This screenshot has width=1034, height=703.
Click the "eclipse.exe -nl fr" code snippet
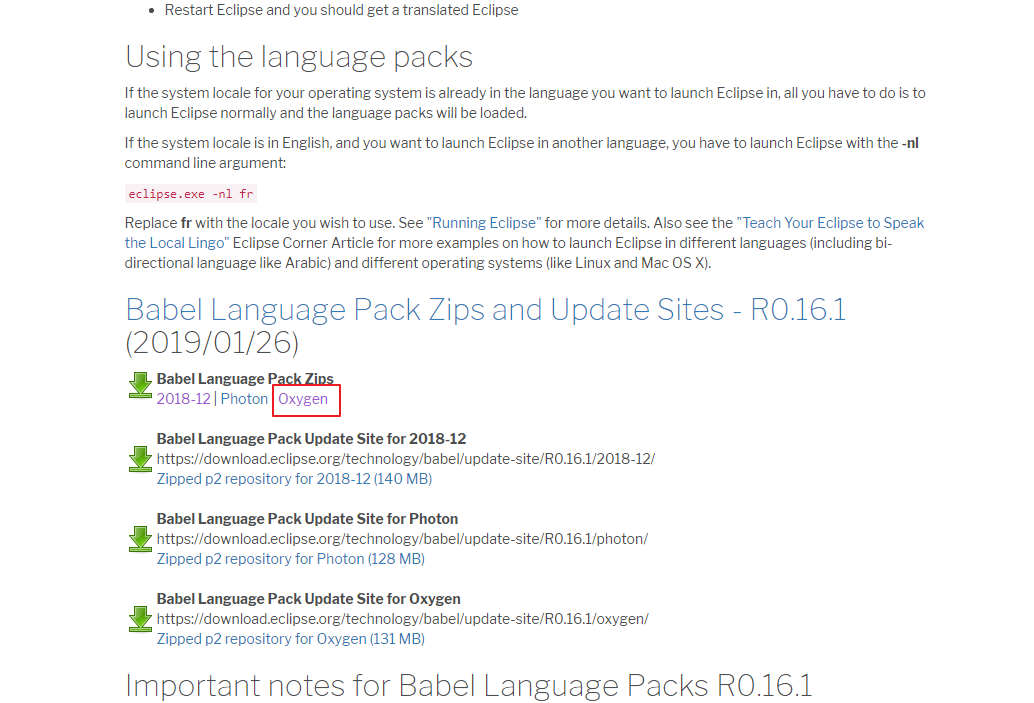coord(191,194)
